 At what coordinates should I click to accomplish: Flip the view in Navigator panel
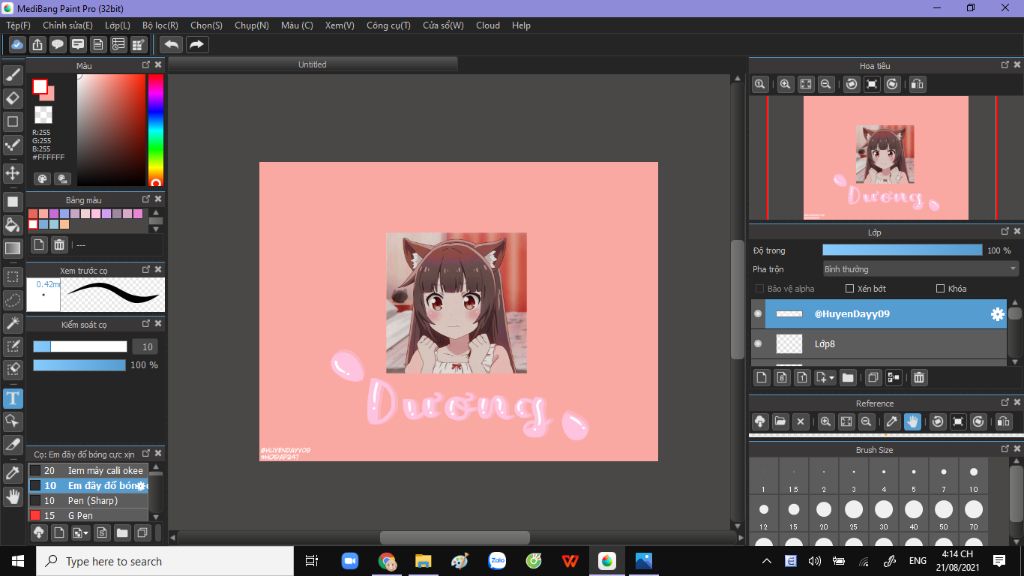[917, 84]
